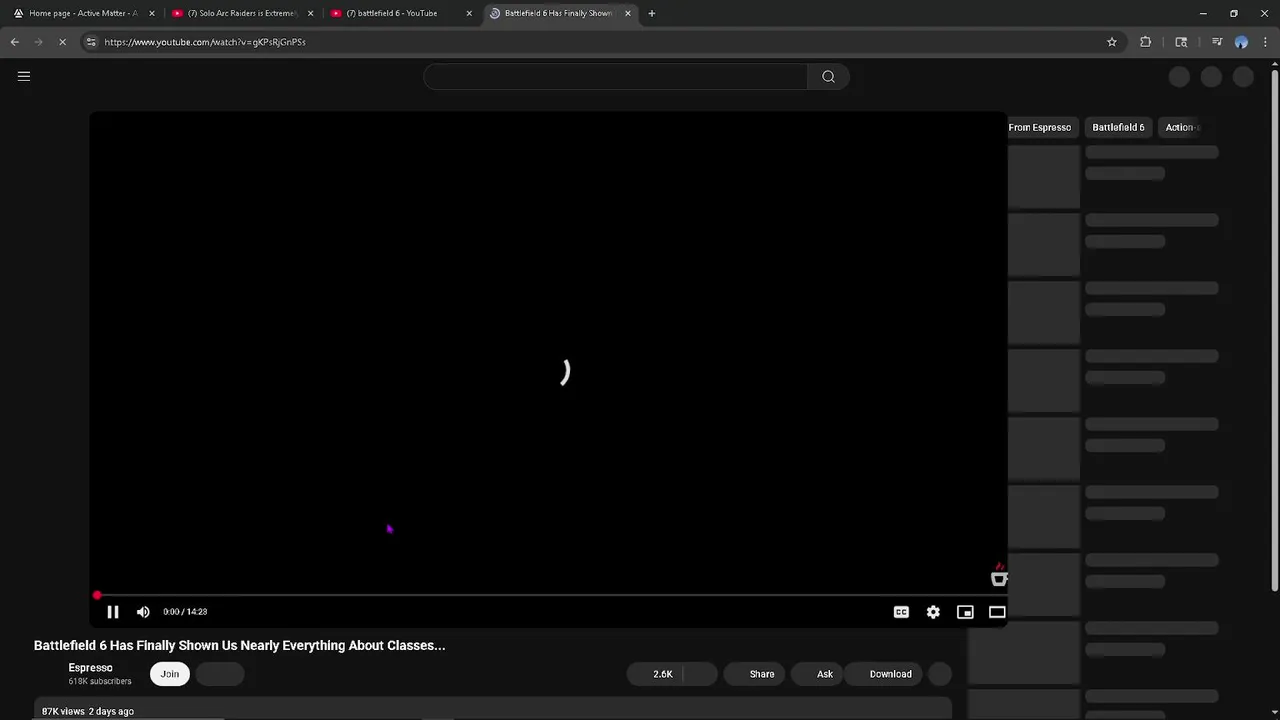Open video player settings gear
Screen dimensions: 1280x720
[x=933, y=612]
